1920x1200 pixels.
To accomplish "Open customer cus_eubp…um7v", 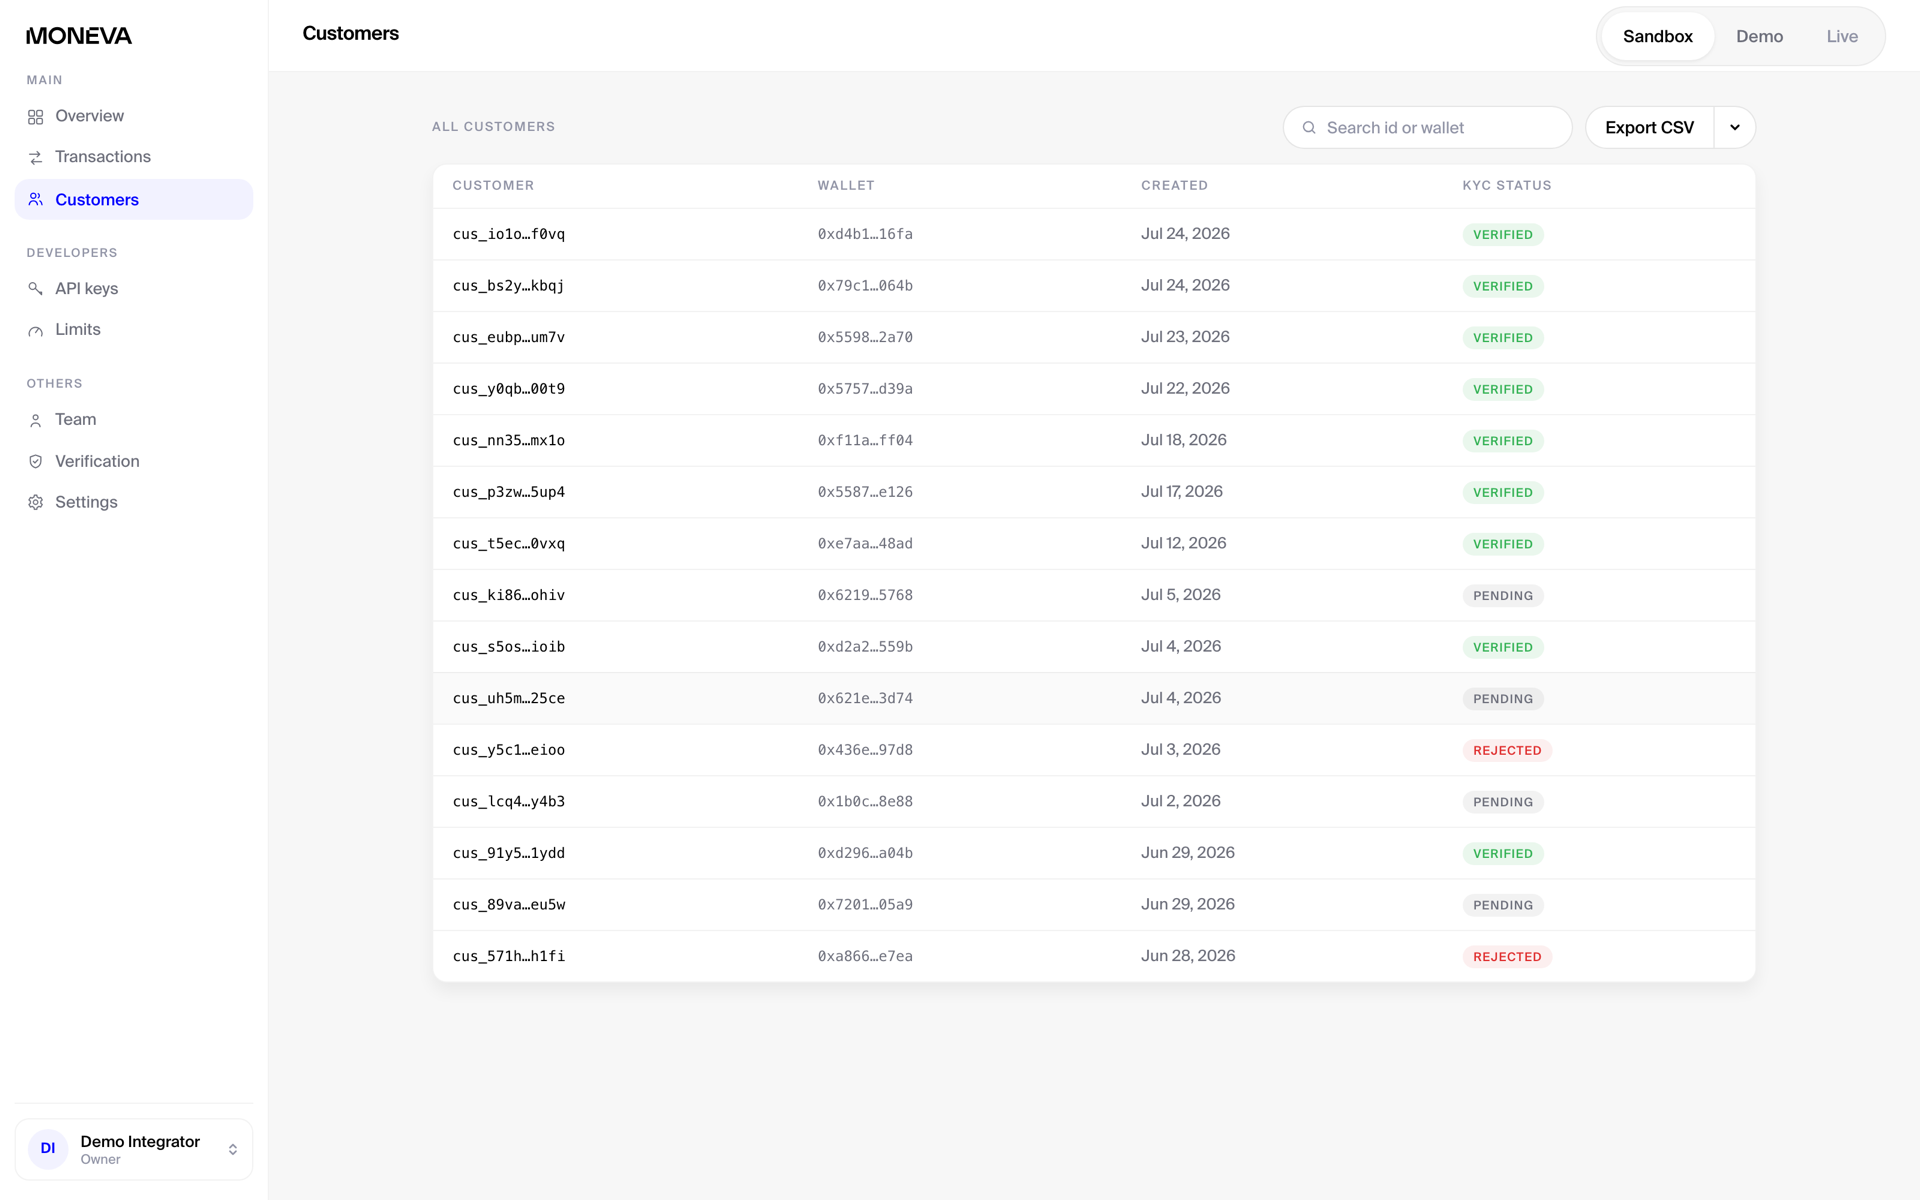I will pos(1094,338).
